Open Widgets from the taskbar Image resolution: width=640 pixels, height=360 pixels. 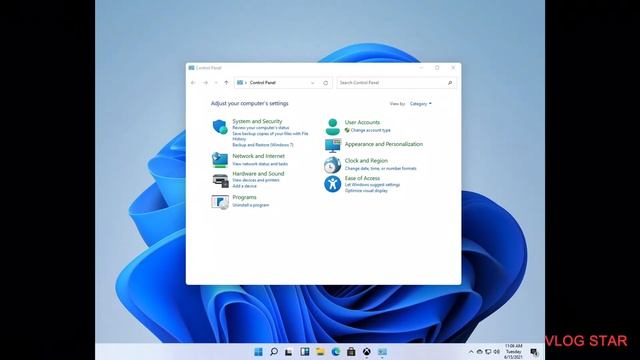[304, 352]
